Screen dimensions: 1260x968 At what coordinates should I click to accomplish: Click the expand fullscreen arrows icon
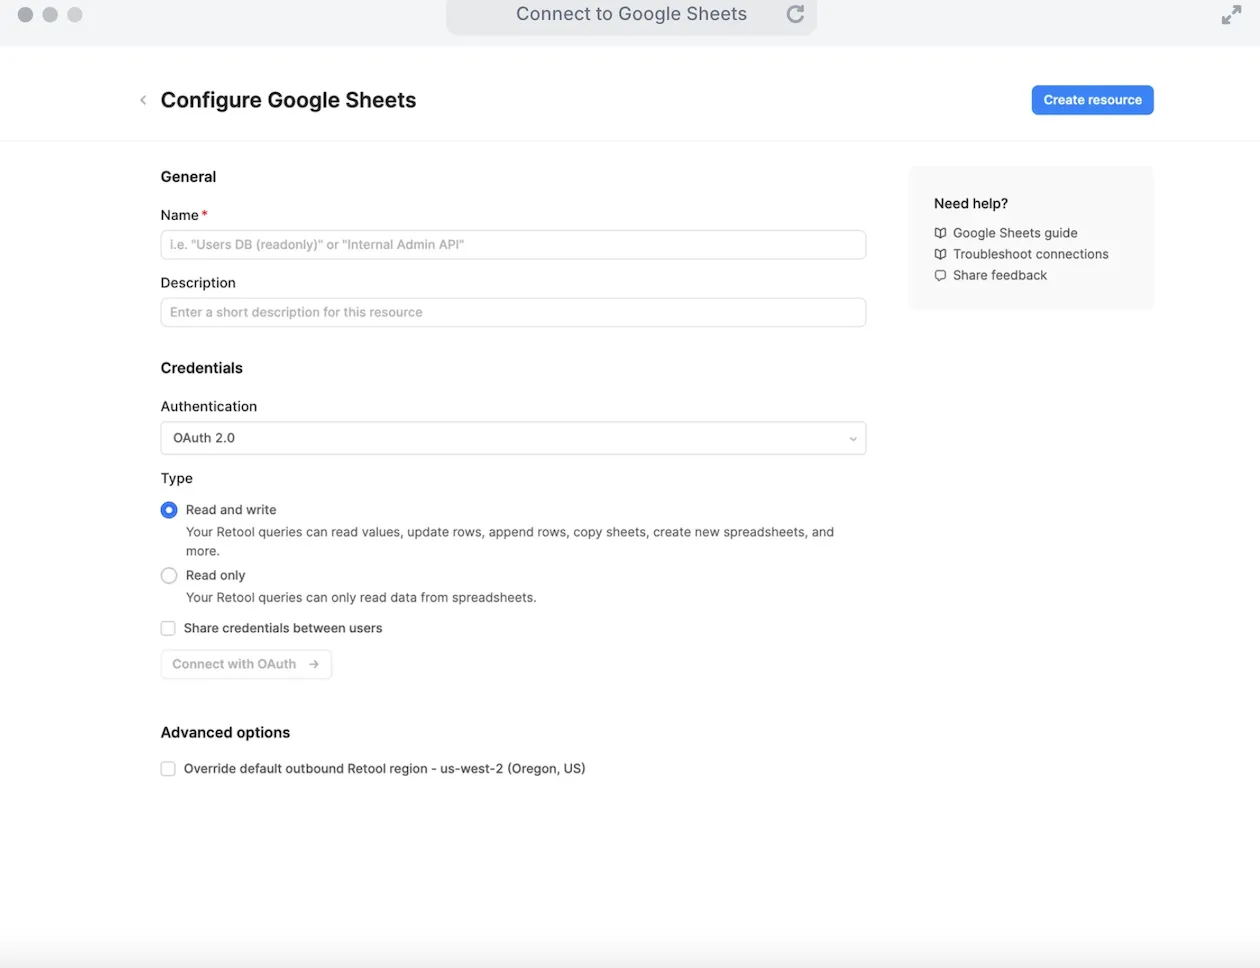click(1231, 15)
